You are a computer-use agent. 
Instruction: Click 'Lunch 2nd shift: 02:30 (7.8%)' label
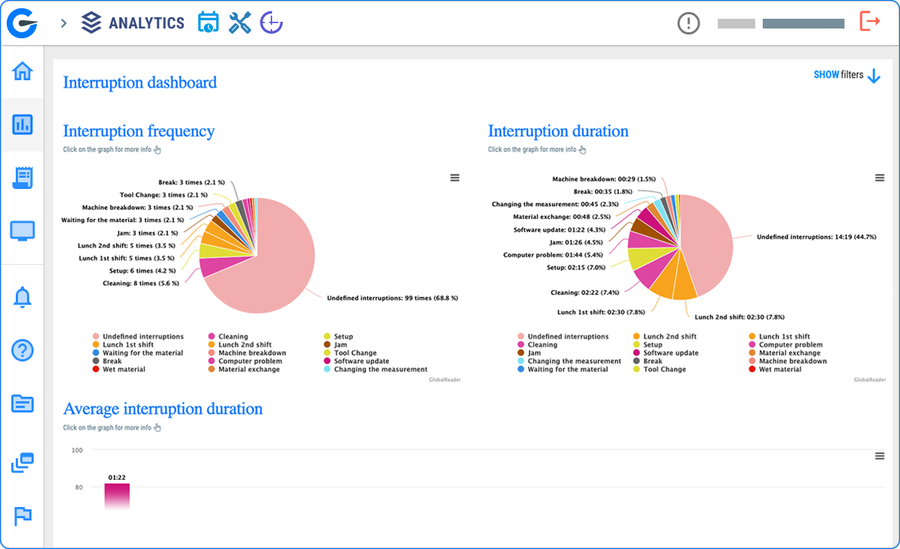[x=739, y=317]
